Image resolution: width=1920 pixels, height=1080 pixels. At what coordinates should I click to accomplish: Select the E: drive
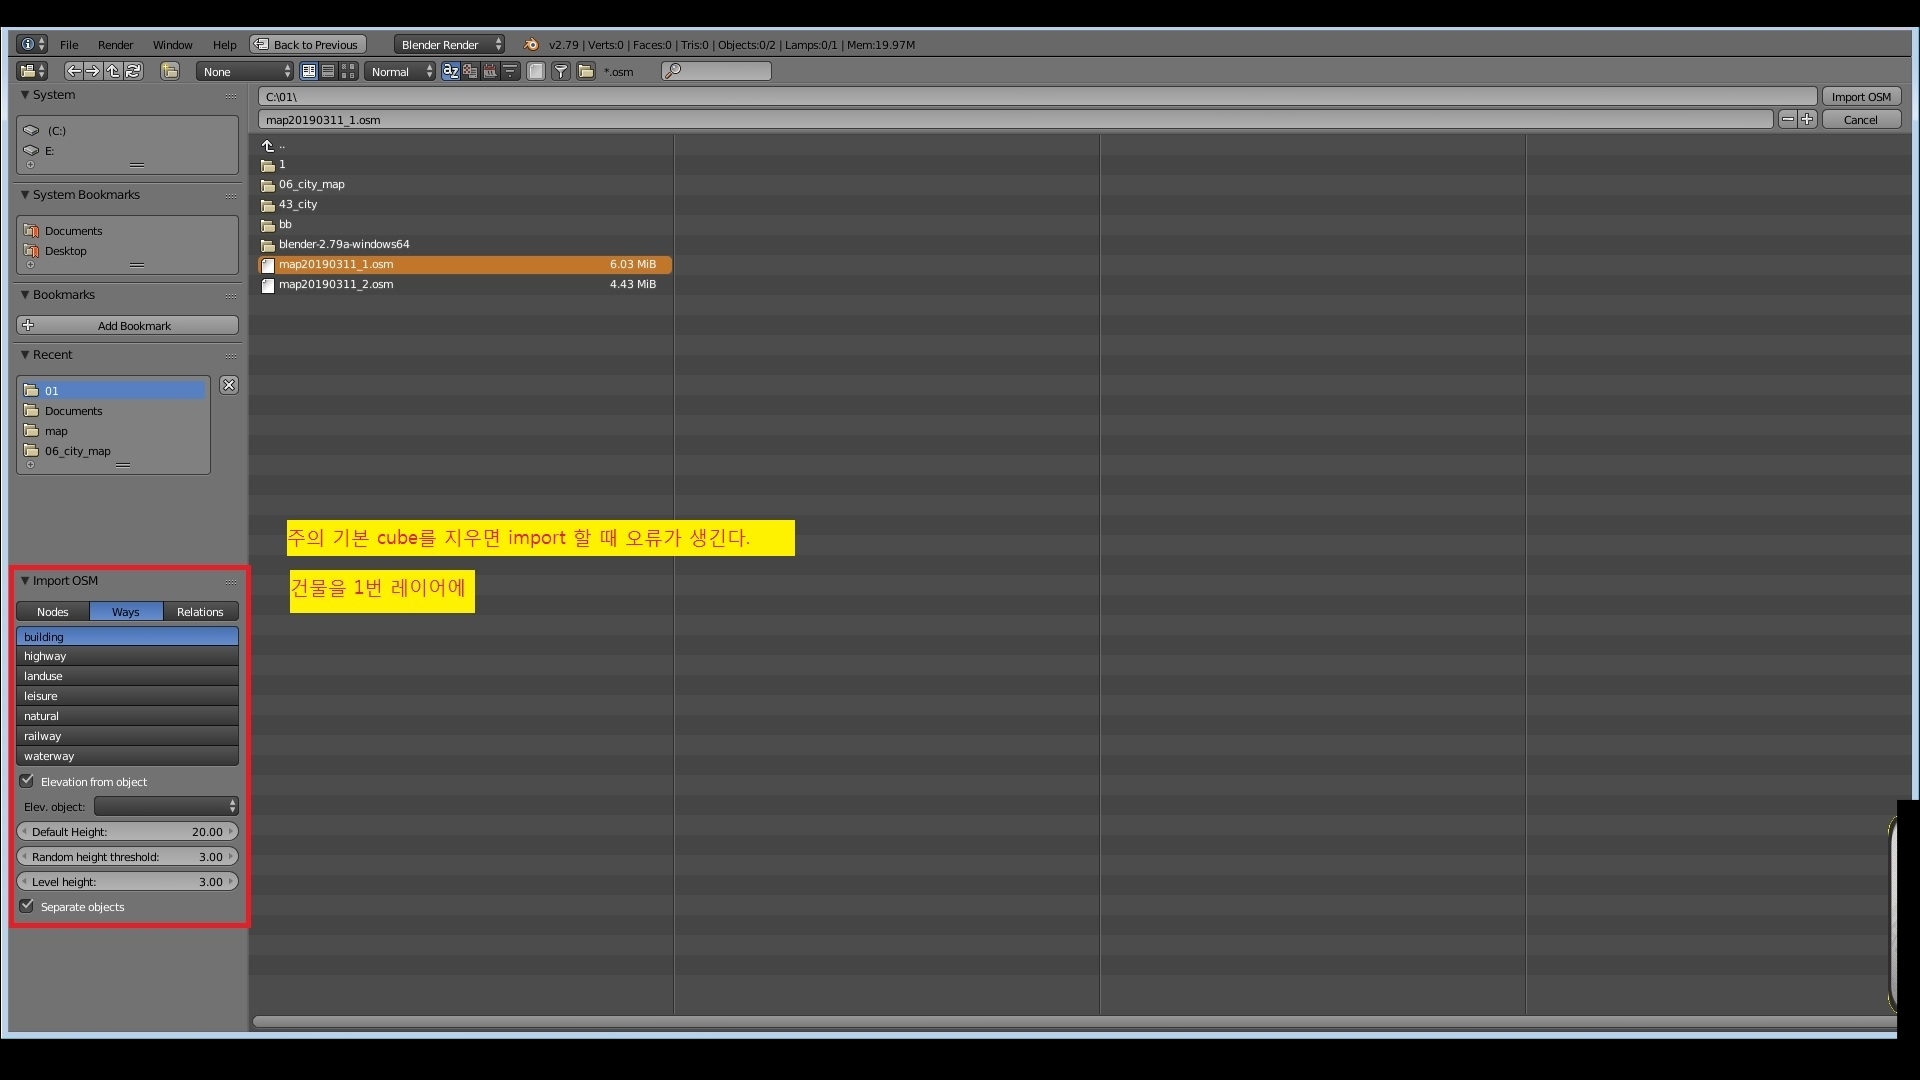[x=127, y=151]
